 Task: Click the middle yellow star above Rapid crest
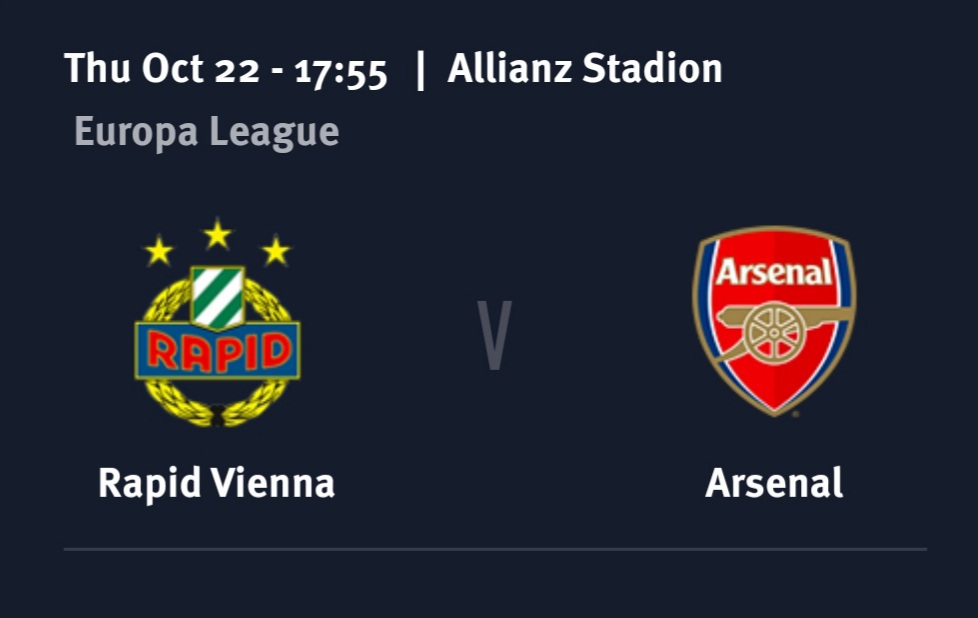click(x=217, y=235)
